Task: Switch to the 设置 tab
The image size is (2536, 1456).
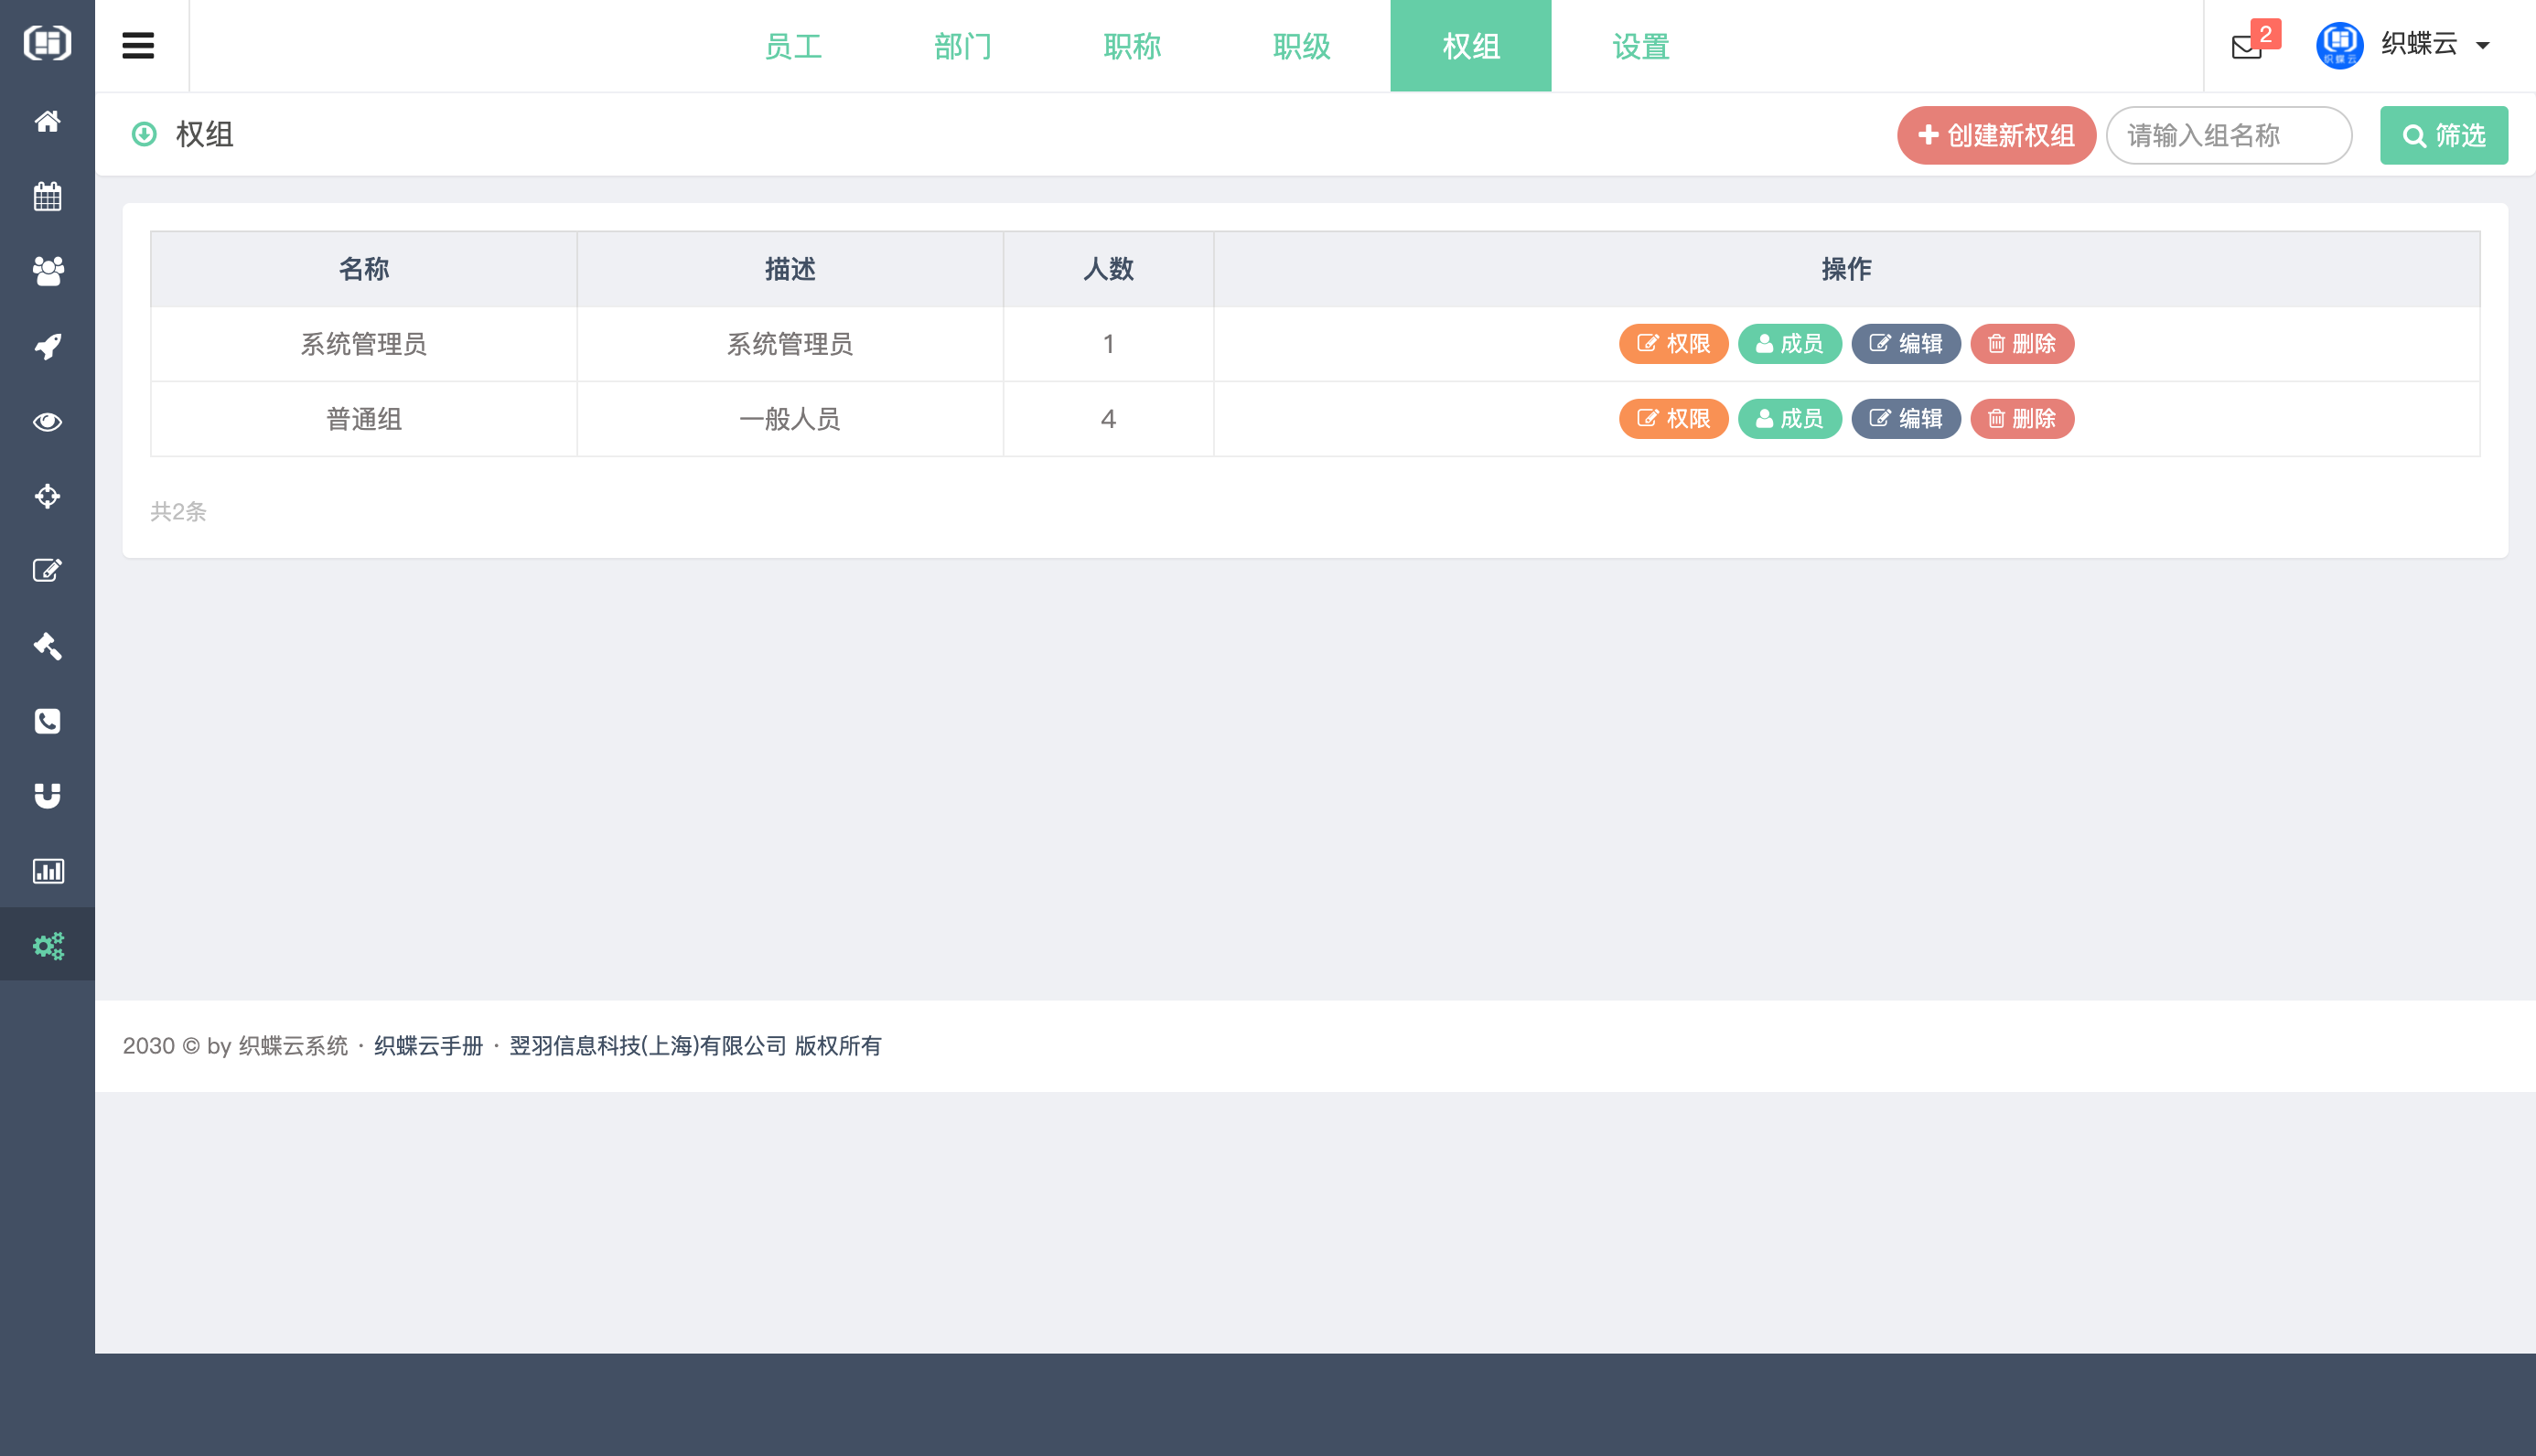Action: [1640, 46]
